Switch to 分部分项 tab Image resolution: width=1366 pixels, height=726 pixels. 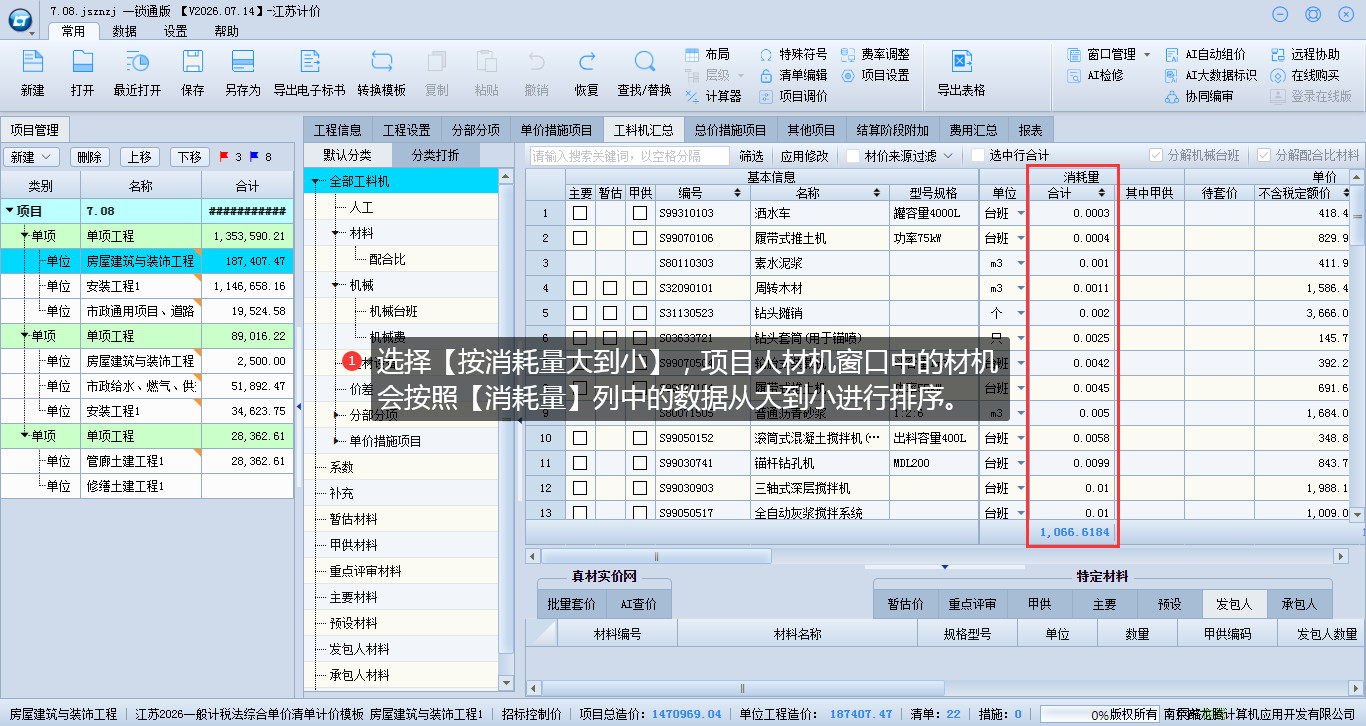tap(475, 130)
